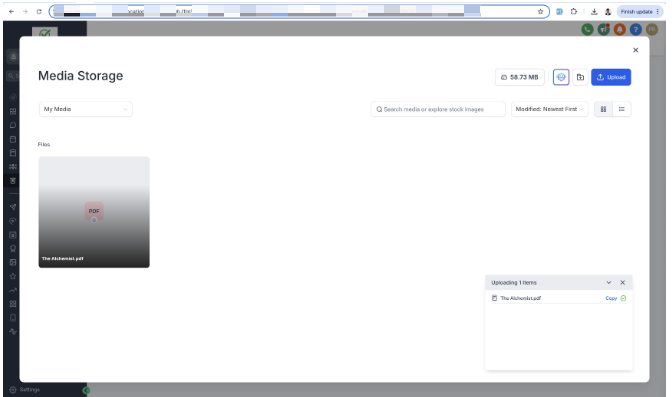This screenshot has height=397, width=672.
Task: Open the Calendars icon in sidebar
Action: pyautogui.click(x=13, y=139)
